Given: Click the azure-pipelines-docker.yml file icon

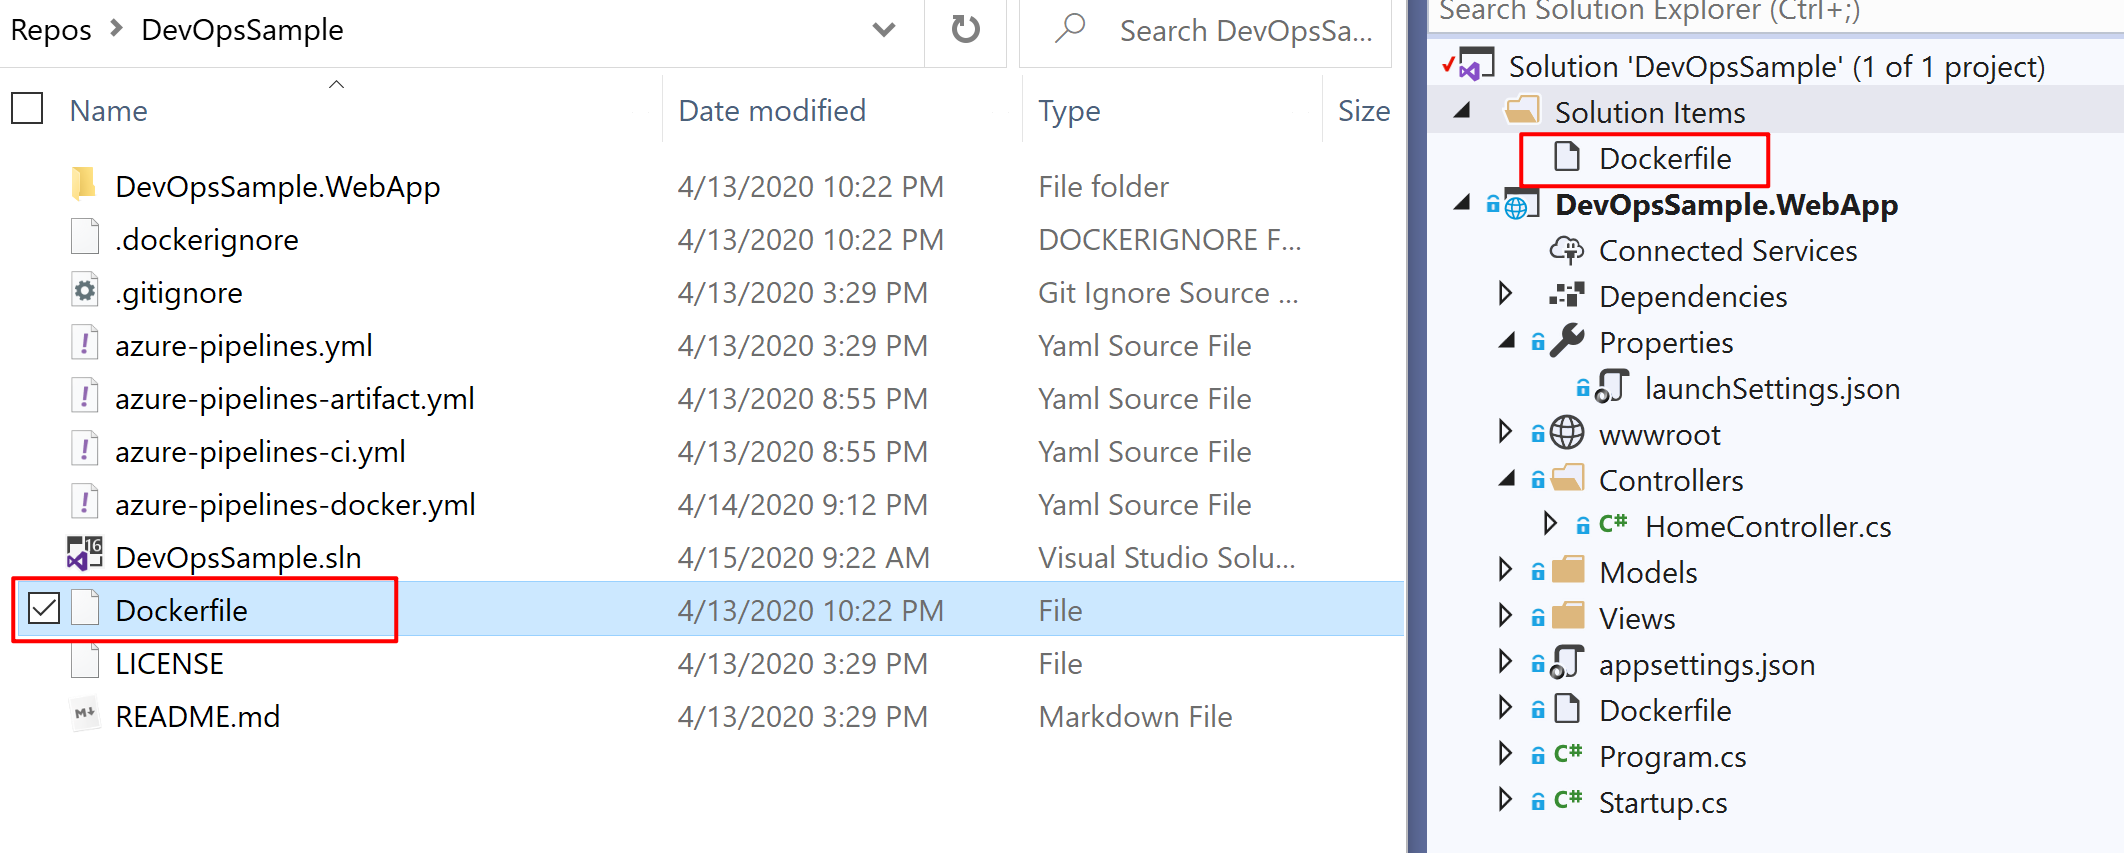Looking at the screenshot, I should (x=85, y=503).
